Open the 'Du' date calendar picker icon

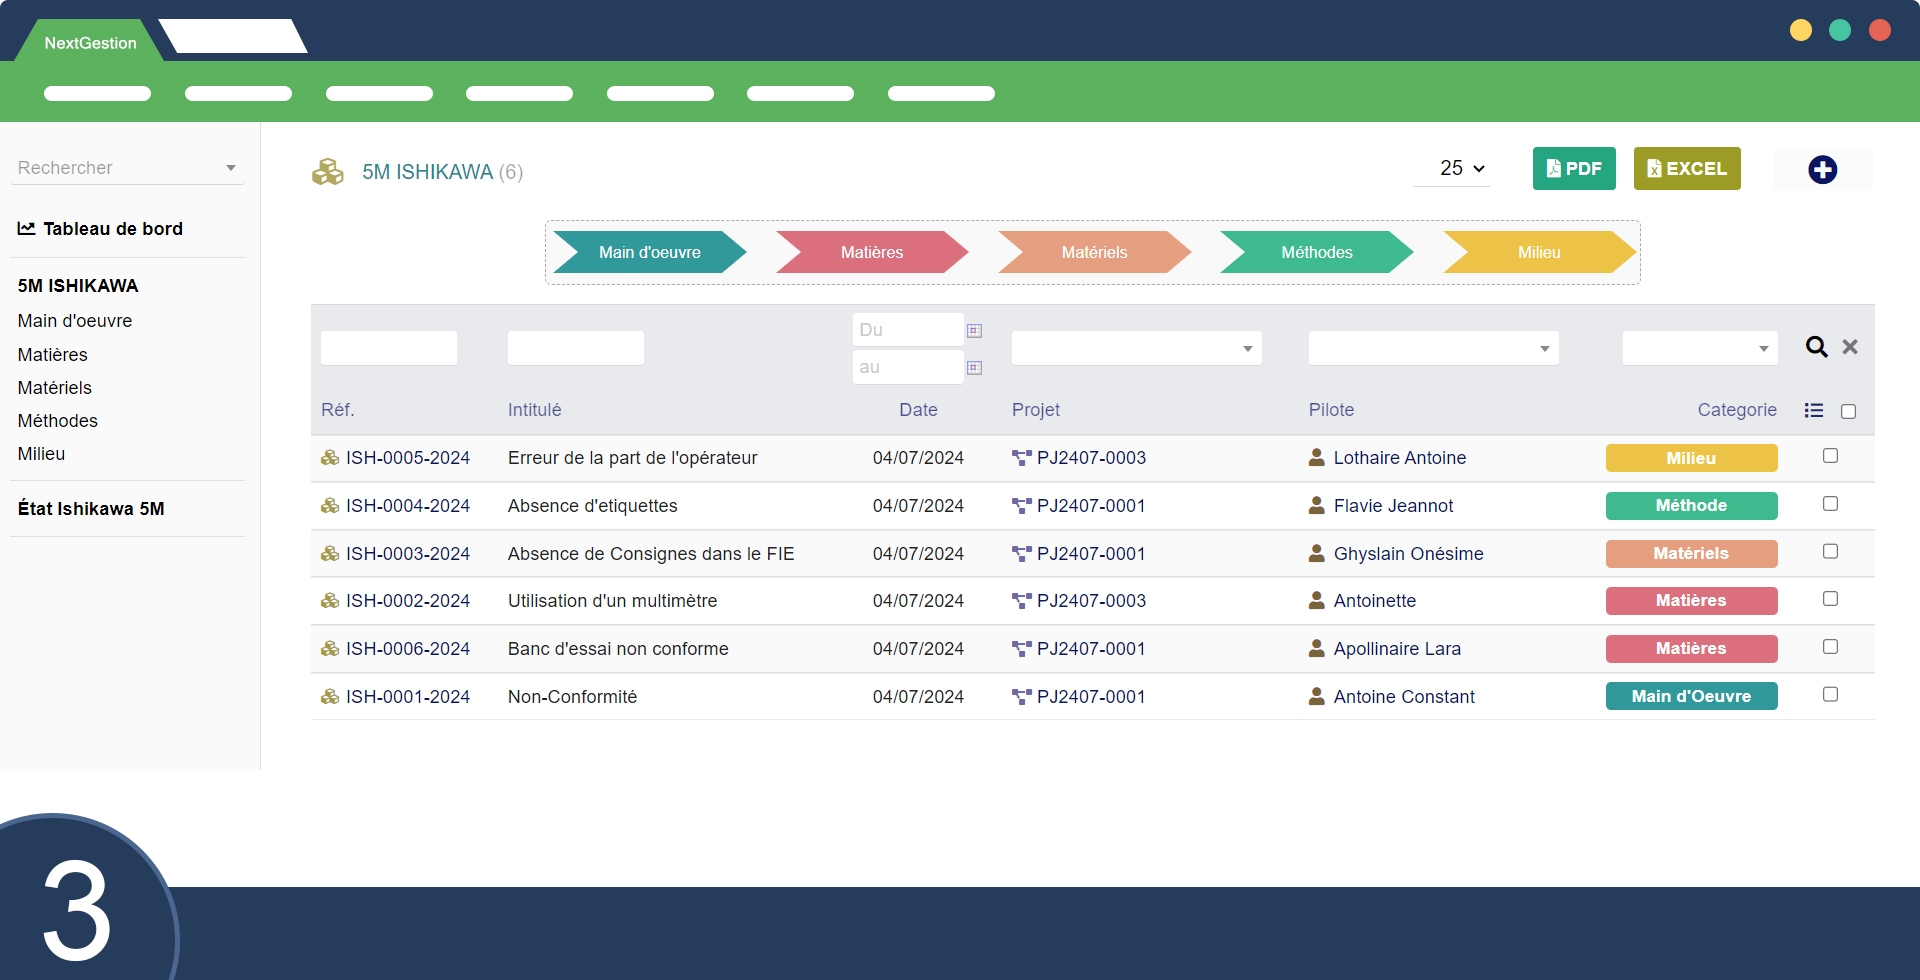coord(974,331)
